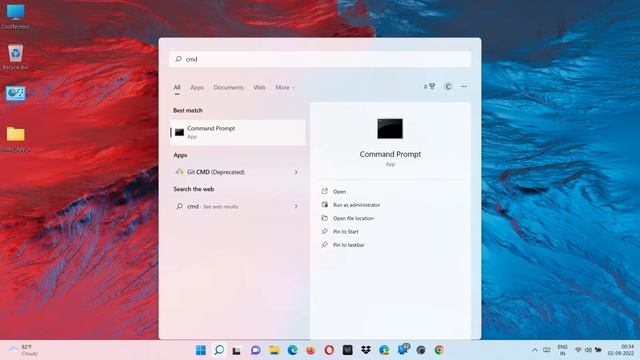Open the Dropbox taskbar icon
The image size is (640, 360).
(x=366, y=350)
